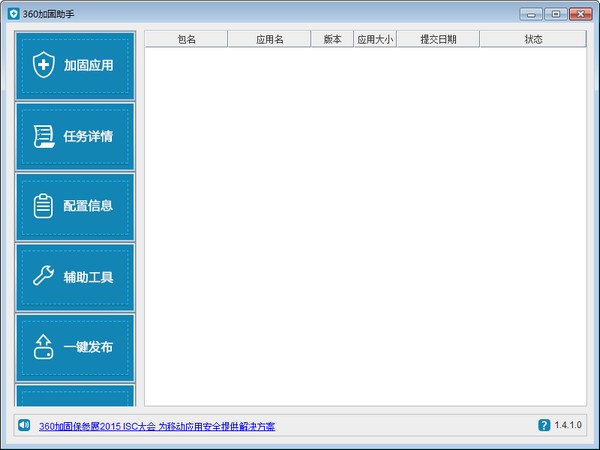Open help via the blue question mark icon
This screenshot has width=600, height=450.
click(544, 426)
